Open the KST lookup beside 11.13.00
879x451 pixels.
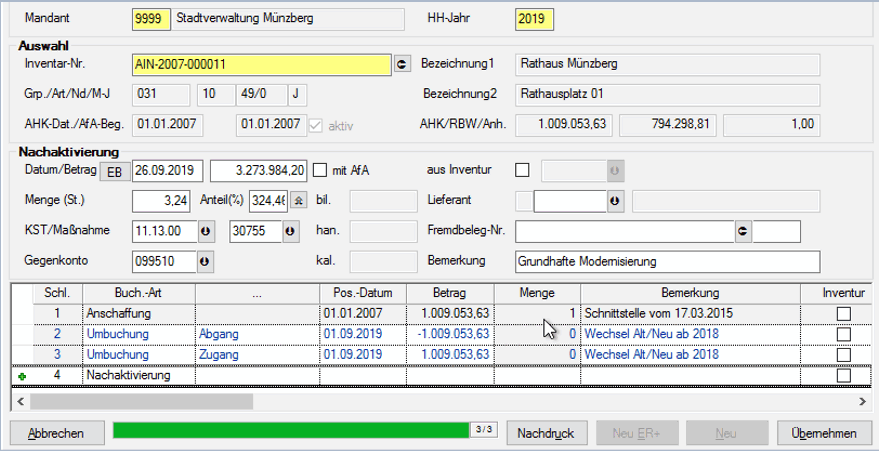206,232
